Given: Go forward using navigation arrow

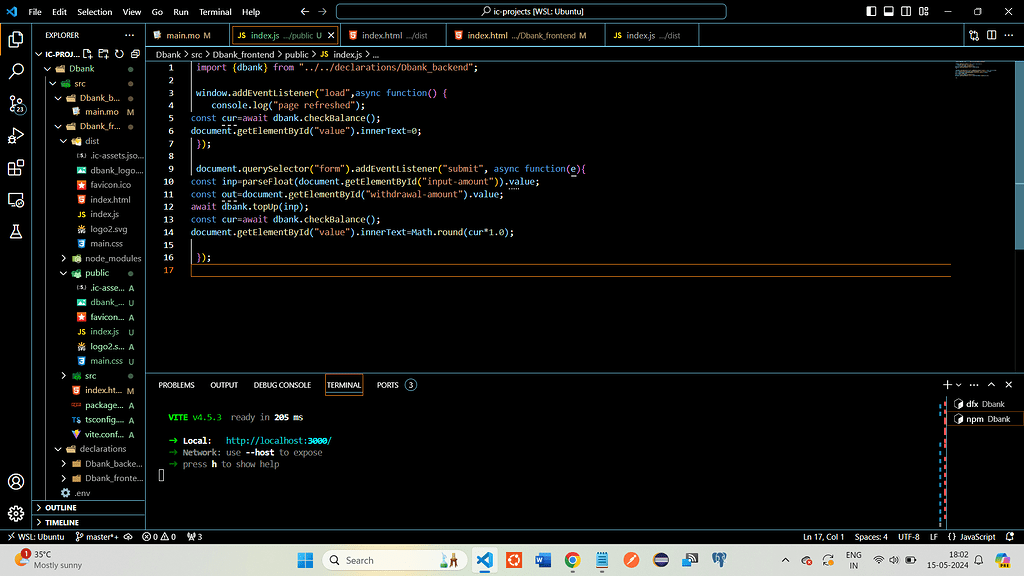Looking at the screenshot, I should click(323, 11).
